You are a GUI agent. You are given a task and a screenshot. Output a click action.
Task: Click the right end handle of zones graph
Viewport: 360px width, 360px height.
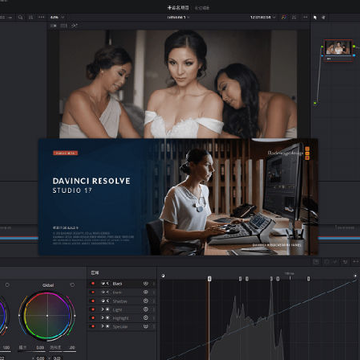355,276
